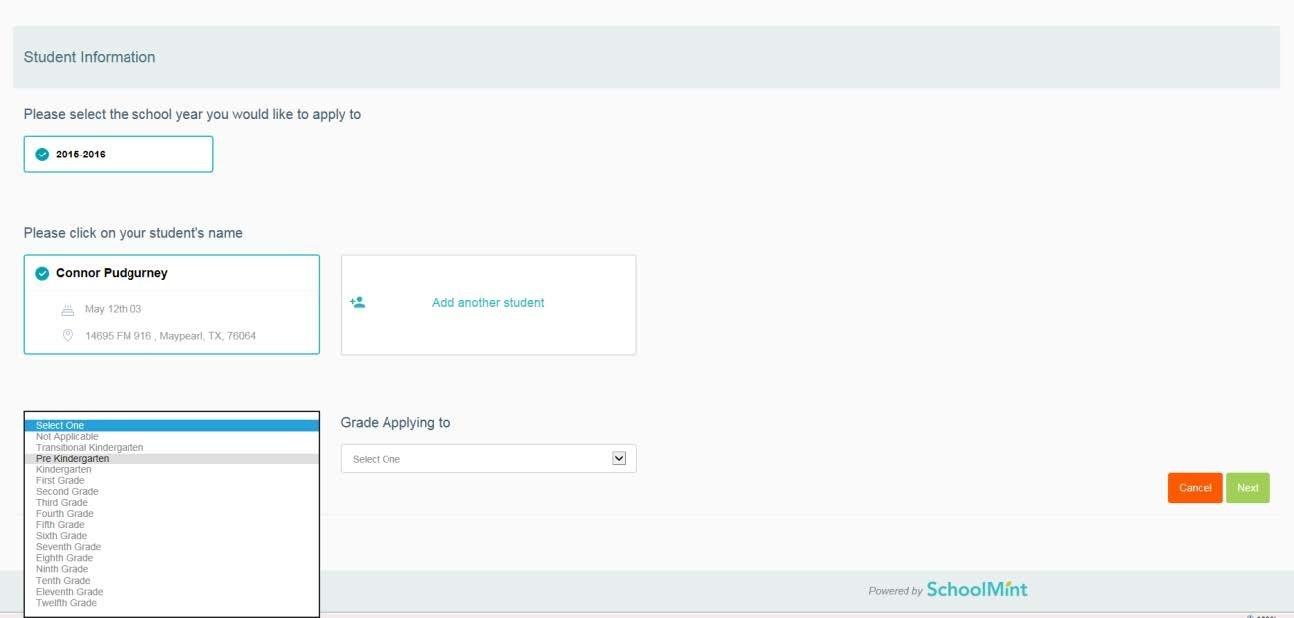Click the location pin icon on student card

67,335
